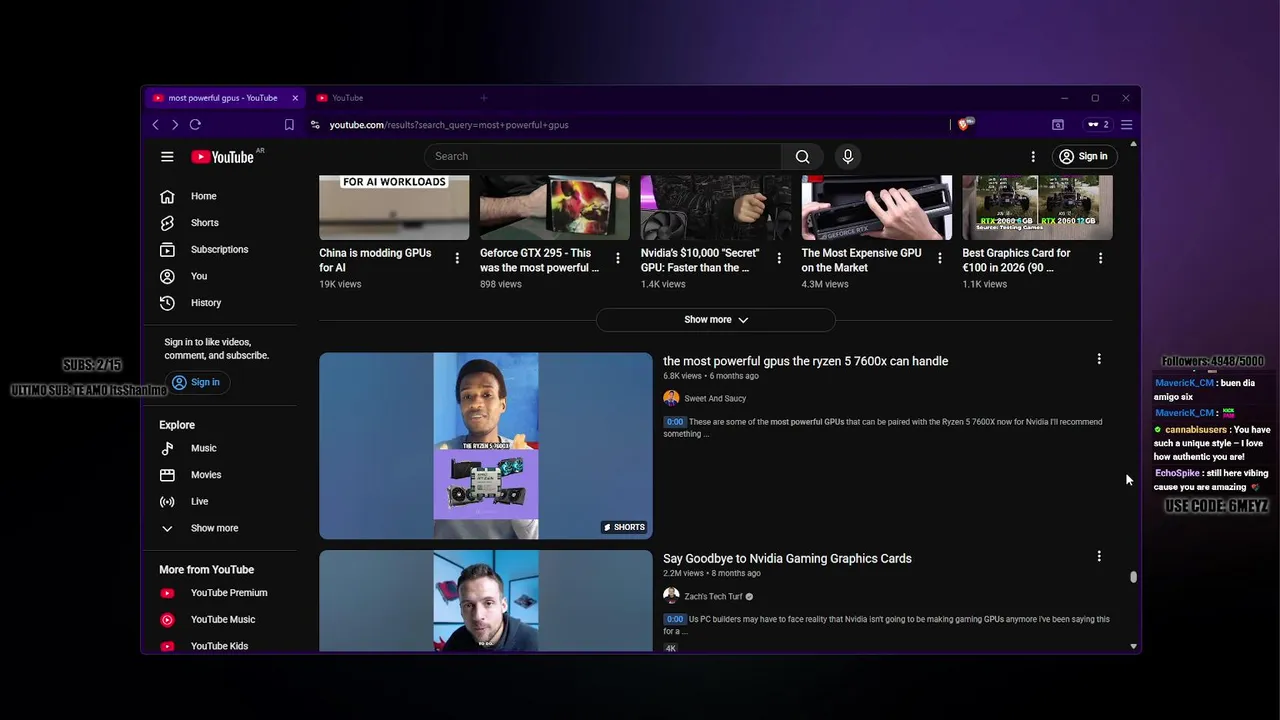Expand Show more below shorts shelf

[716, 320]
